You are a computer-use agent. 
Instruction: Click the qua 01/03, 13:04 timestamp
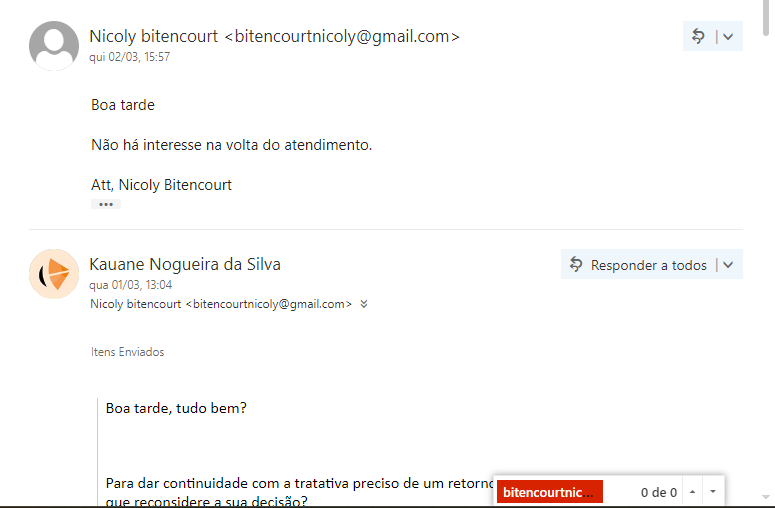click(x=130, y=285)
